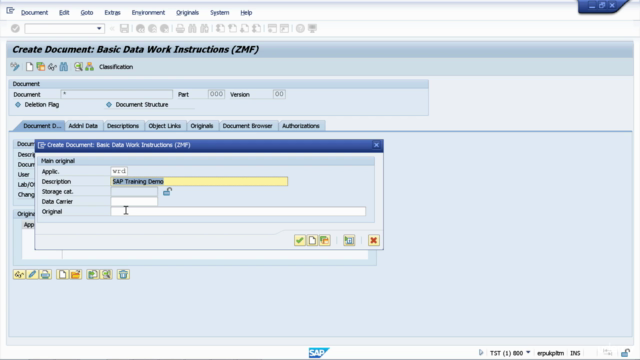The width and height of the screenshot is (640, 360).
Task: Click the Data Carrier input field
Action: point(134,201)
